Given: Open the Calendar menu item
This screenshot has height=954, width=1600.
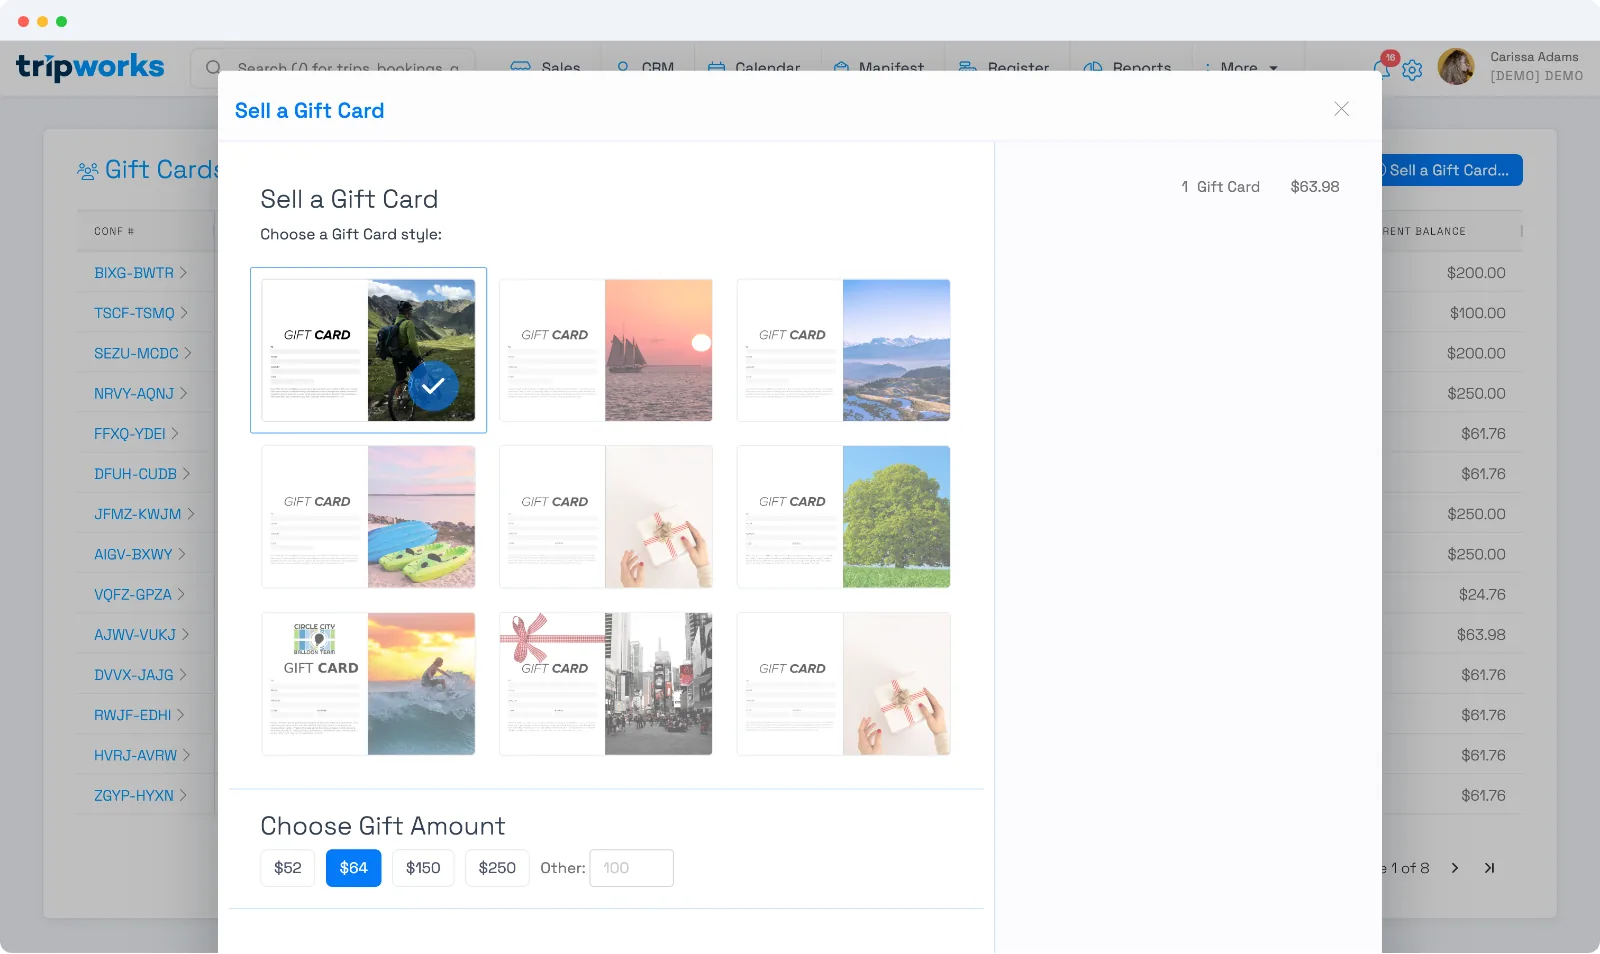Looking at the screenshot, I should pyautogui.click(x=754, y=68).
